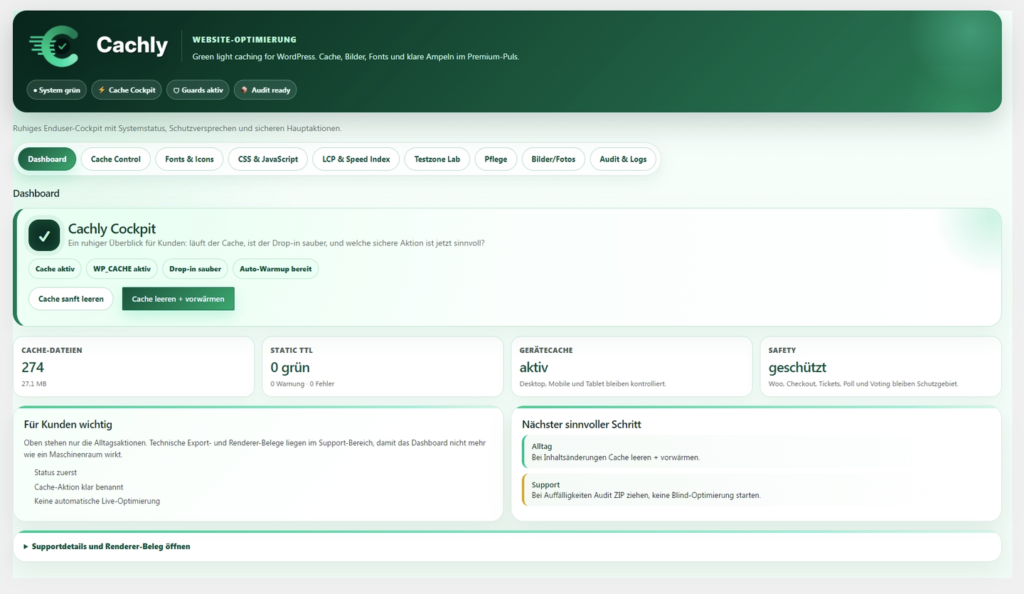Click the Website-Optimierung header label
The image size is (1024, 594).
[x=244, y=40]
